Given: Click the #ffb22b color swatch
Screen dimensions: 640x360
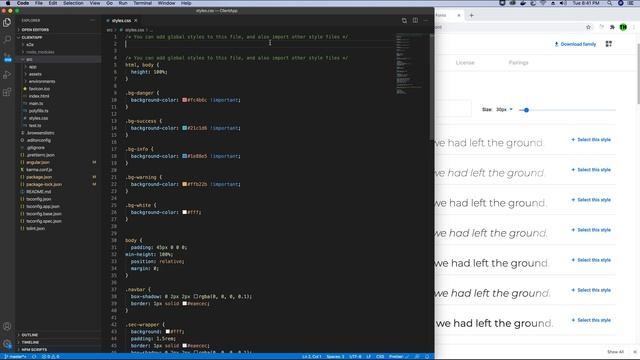Looking at the screenshot, I should pos(184,184).
